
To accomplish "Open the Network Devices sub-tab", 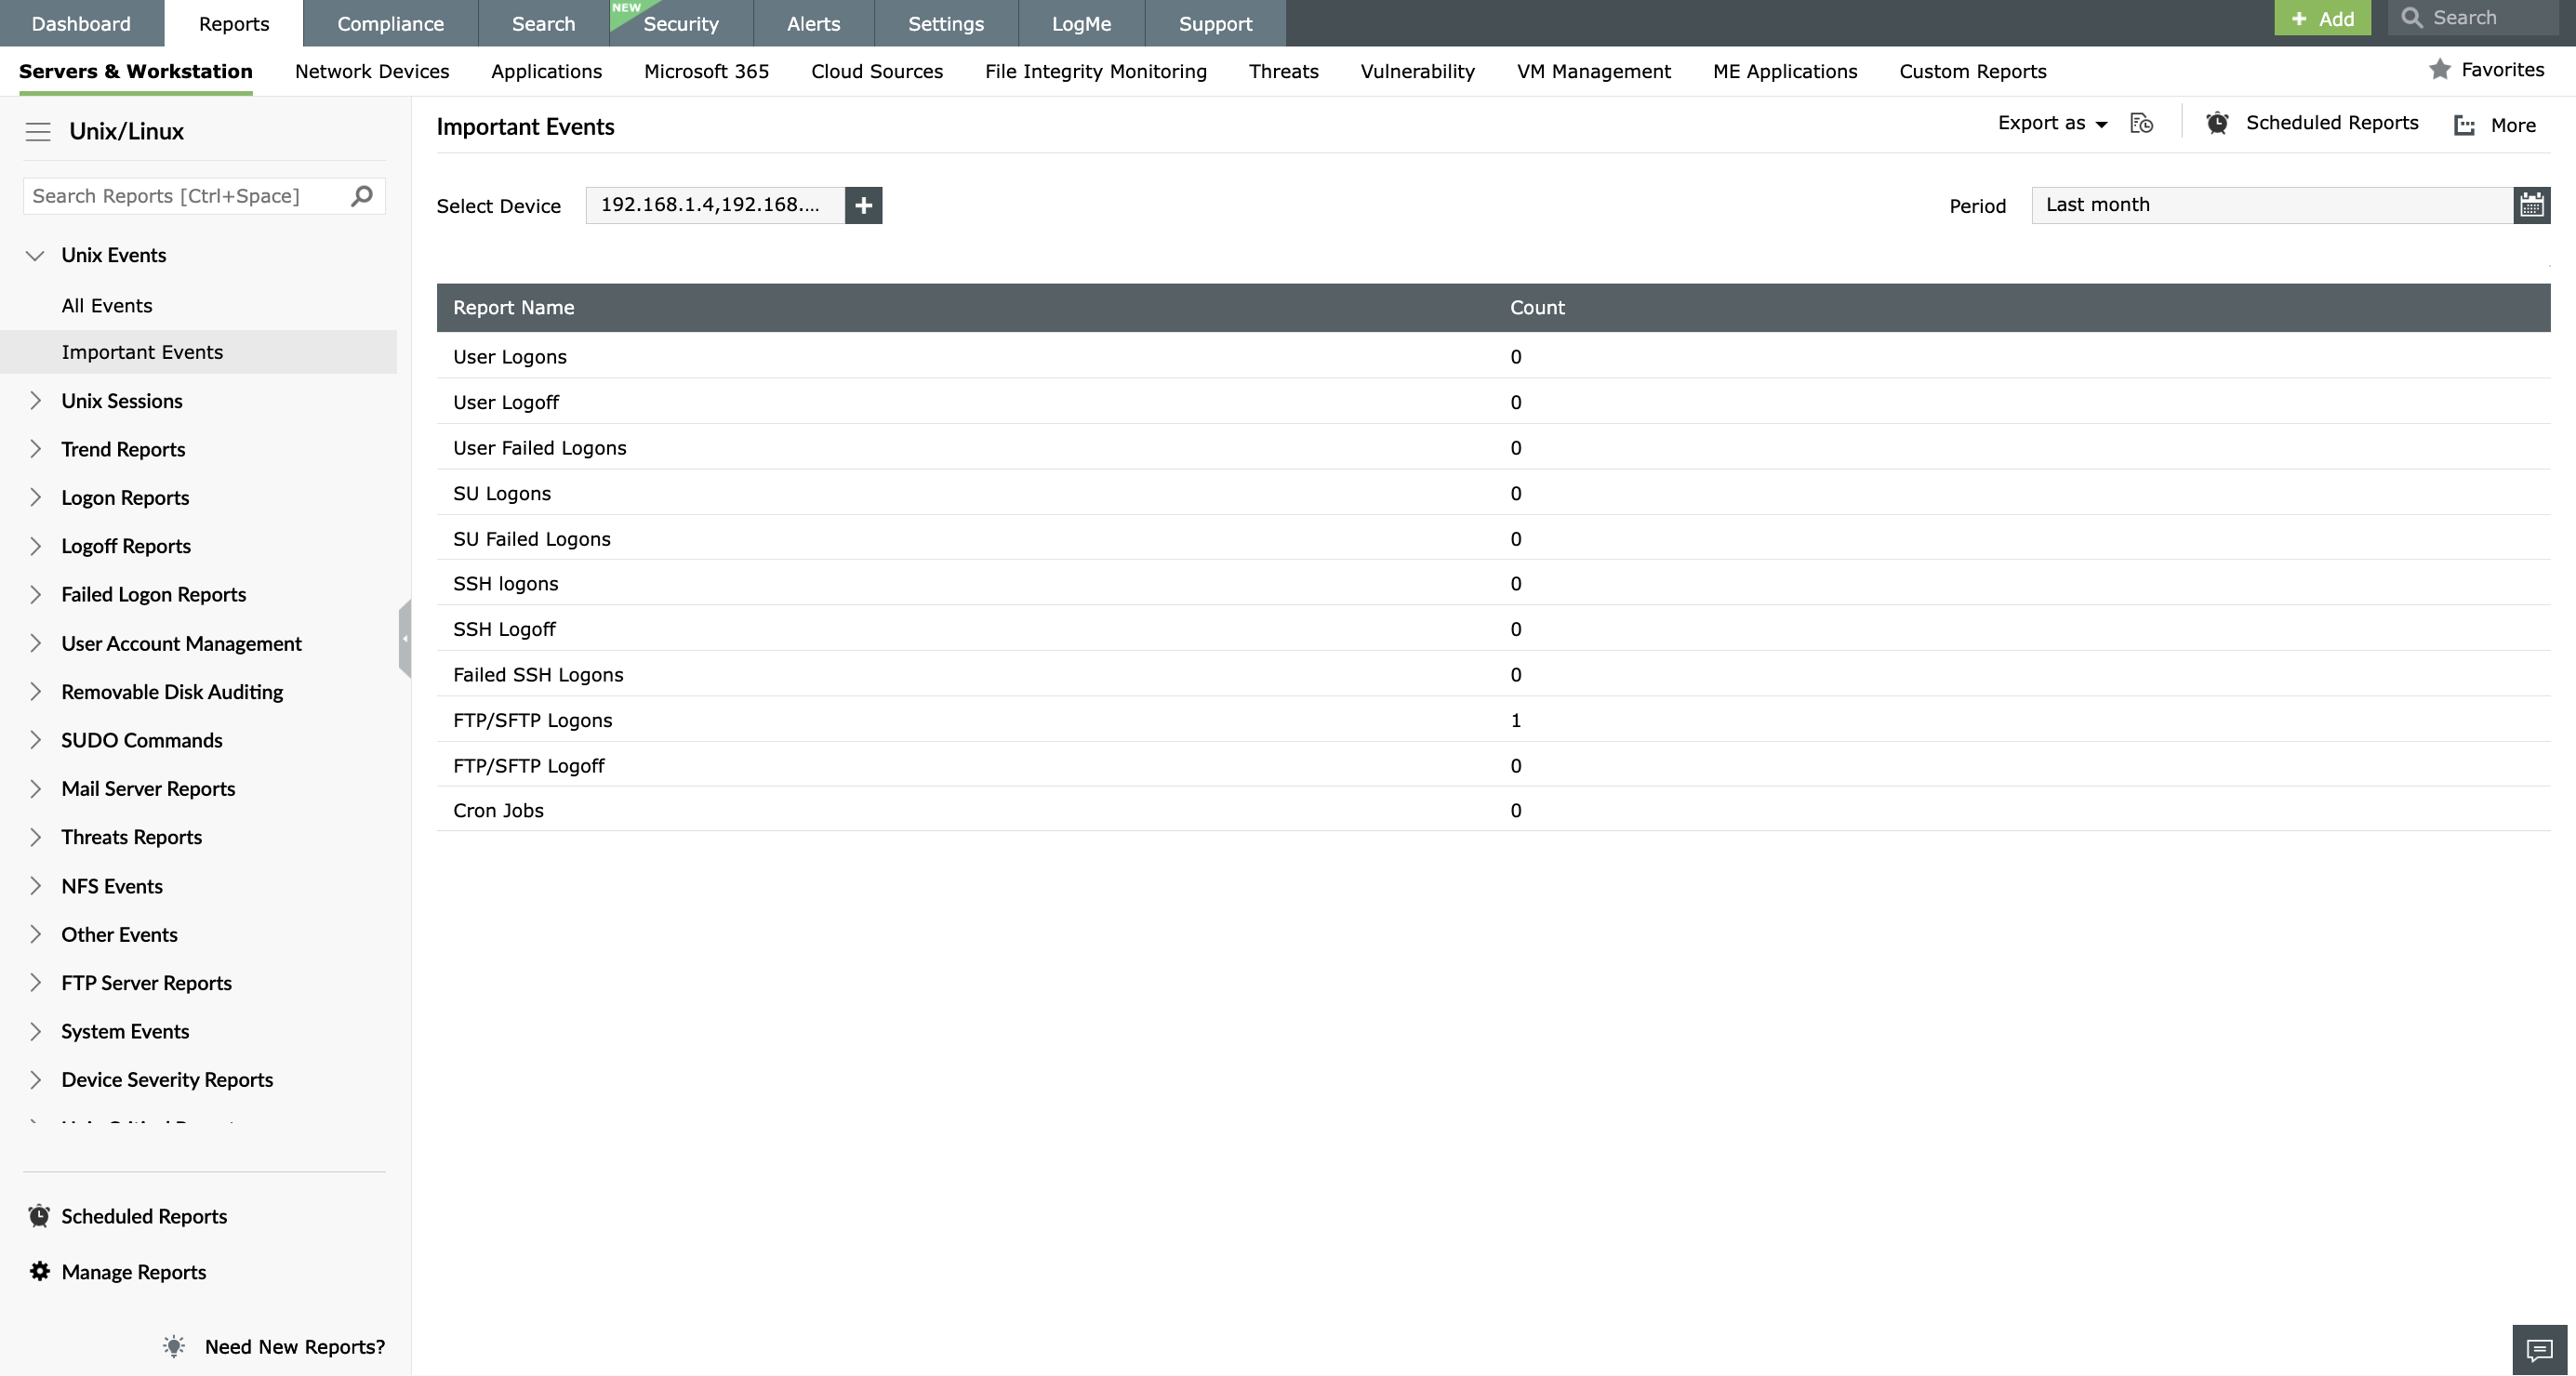I will pyautogui.click(x=372, y=71).
